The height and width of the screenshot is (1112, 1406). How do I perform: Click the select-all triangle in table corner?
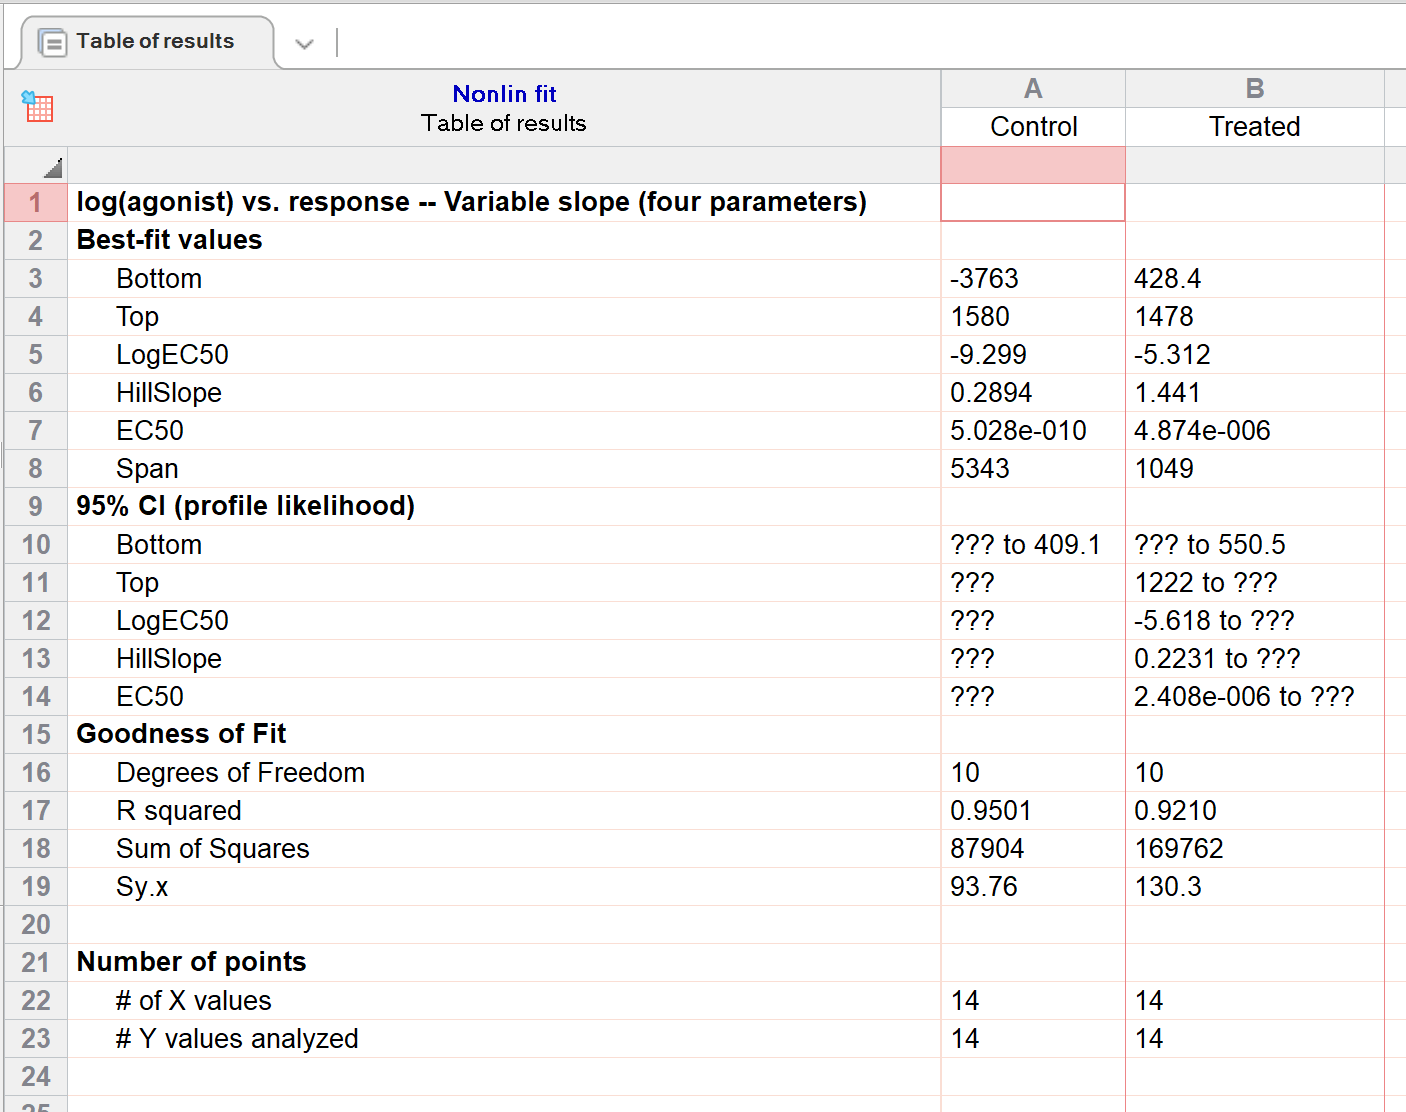(52, 167)
